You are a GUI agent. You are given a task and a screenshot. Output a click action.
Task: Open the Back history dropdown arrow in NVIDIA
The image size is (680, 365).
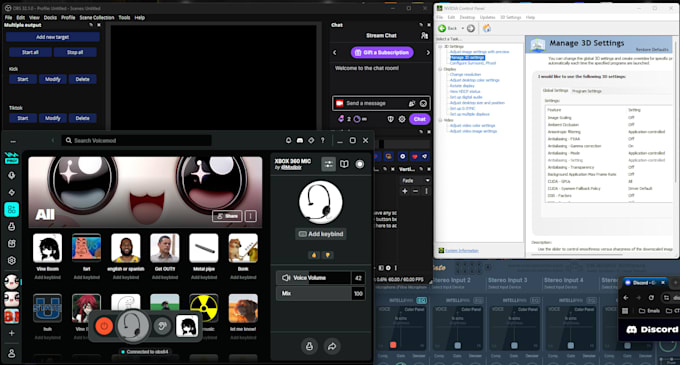pyautogui.click(x=463, y=28)
